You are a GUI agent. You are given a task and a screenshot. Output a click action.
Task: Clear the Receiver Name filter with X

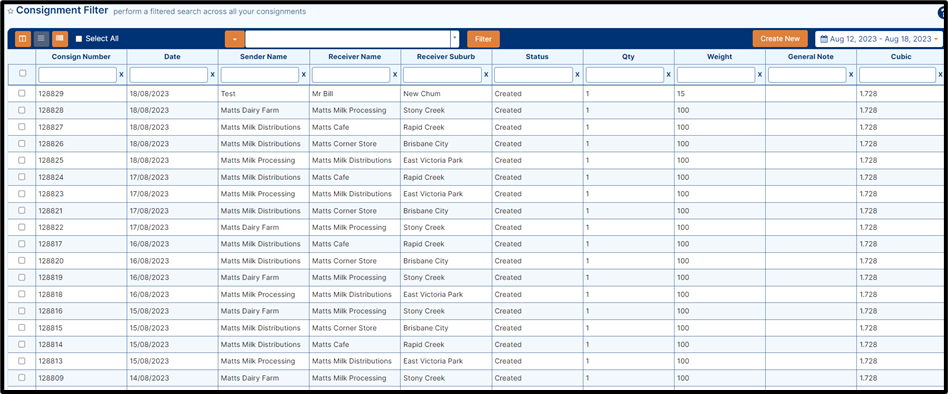(x=395, y=75)
